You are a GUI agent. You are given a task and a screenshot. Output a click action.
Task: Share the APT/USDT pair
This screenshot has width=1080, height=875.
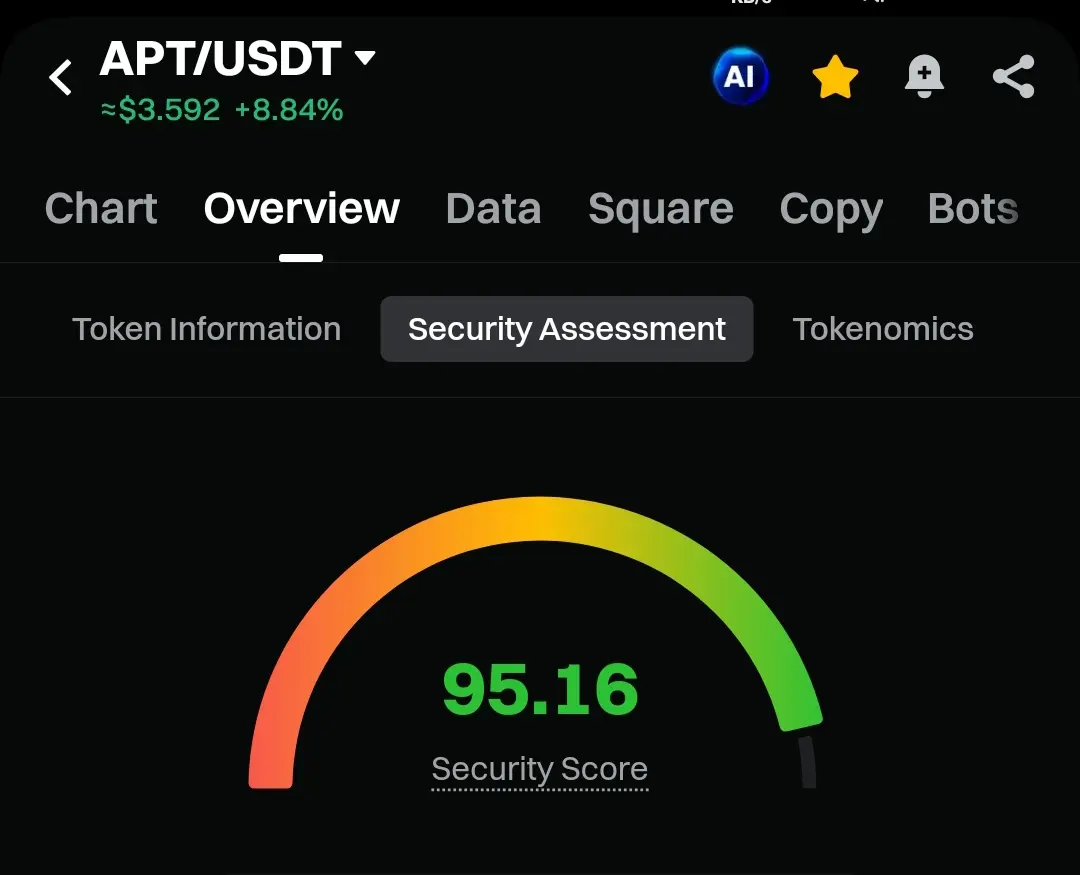(x=1013, y=76)
